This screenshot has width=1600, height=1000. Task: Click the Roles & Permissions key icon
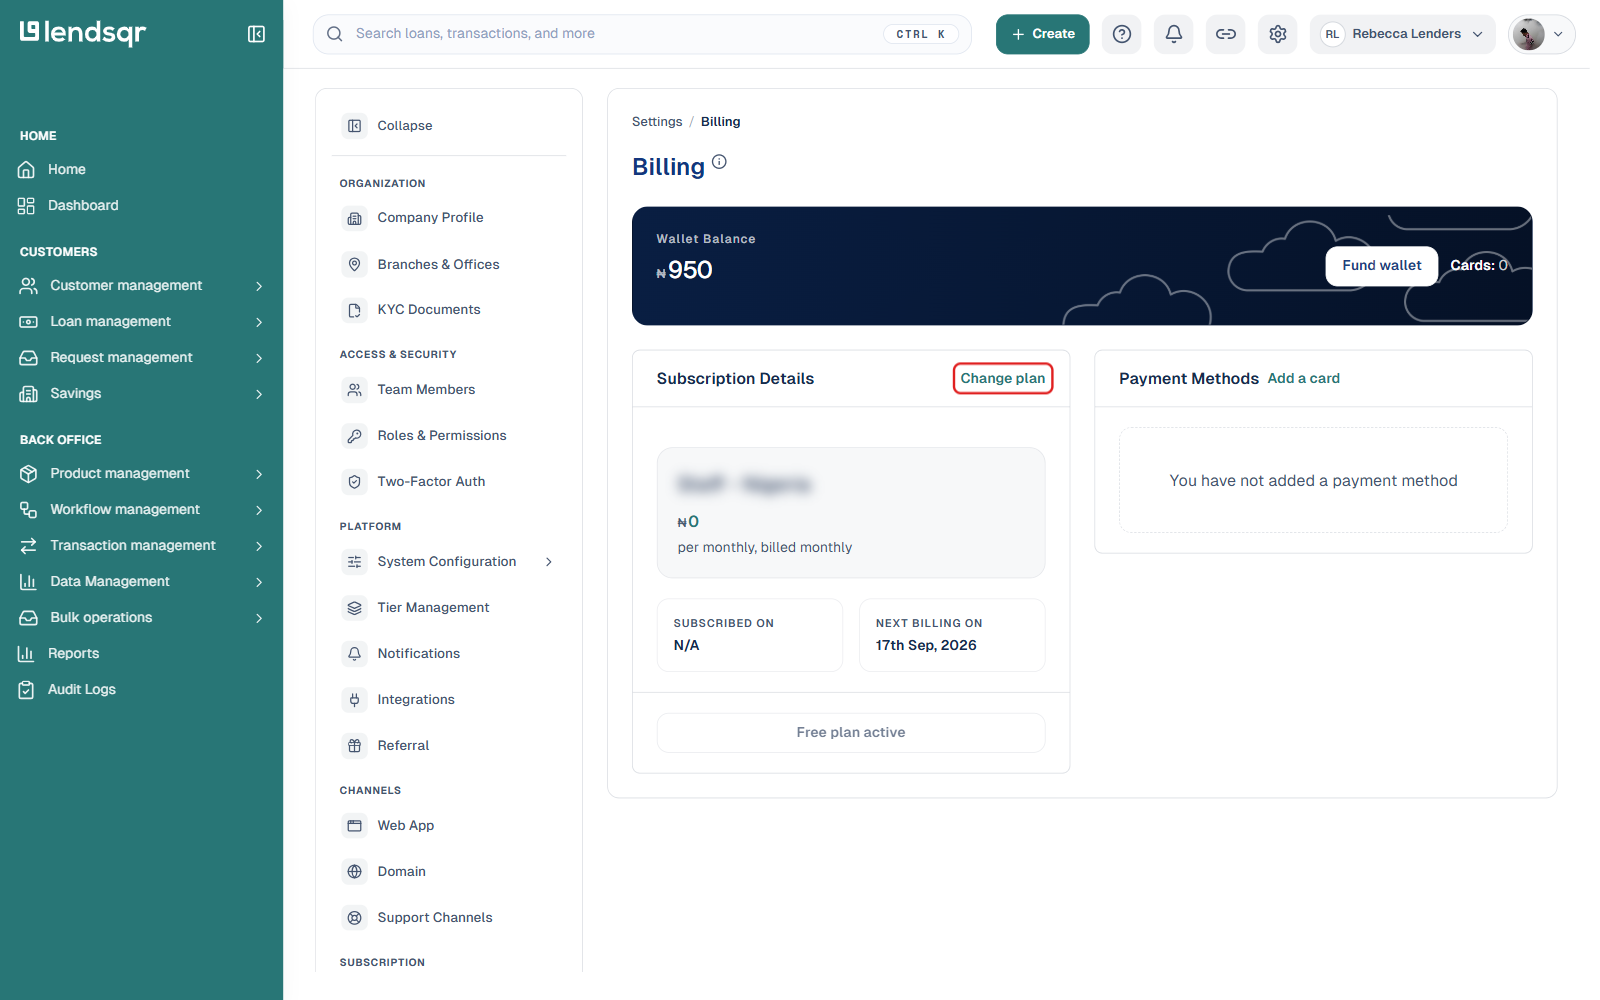[354, 436]
